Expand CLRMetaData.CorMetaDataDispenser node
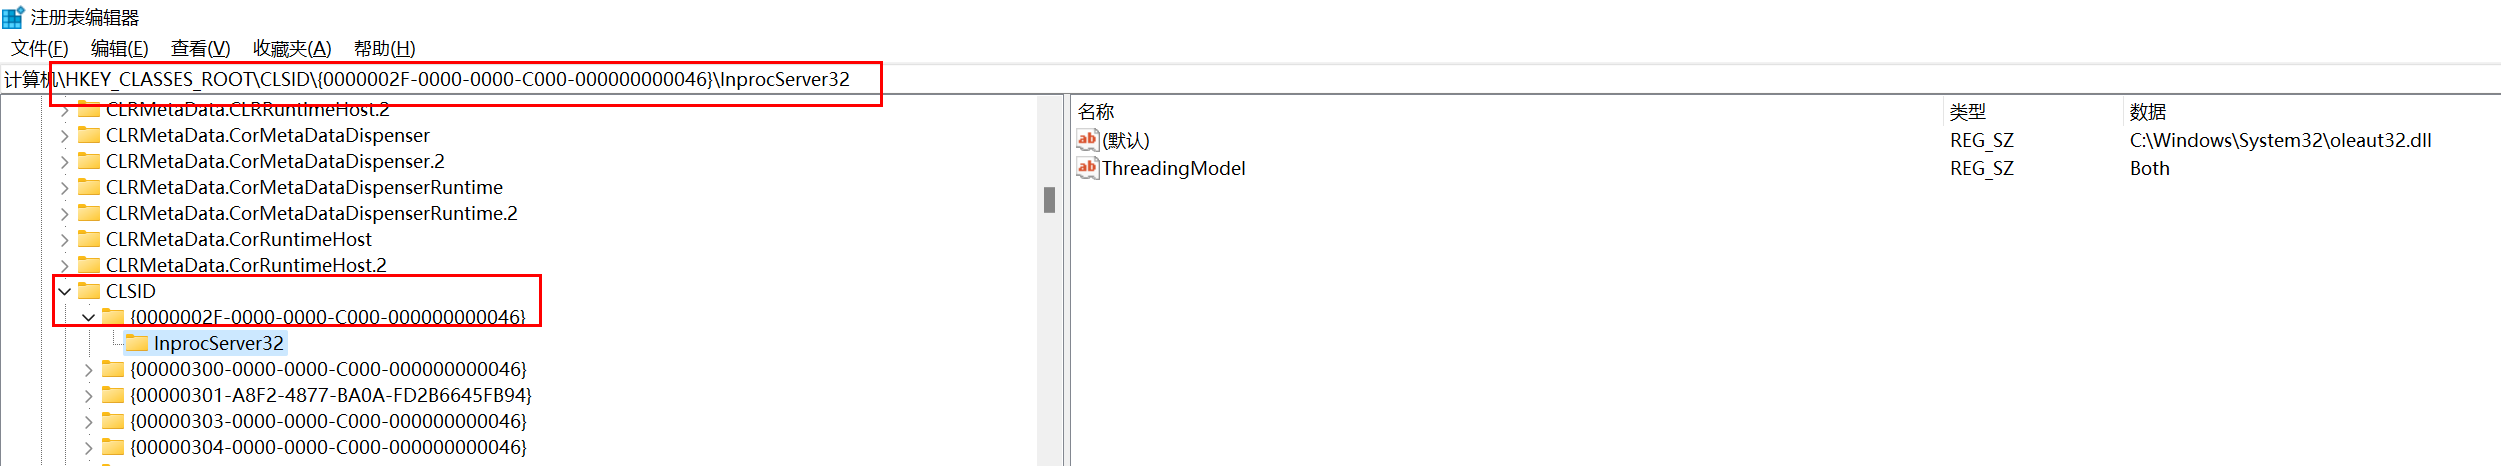This screenshot has height=466, width=2501. 65,136
